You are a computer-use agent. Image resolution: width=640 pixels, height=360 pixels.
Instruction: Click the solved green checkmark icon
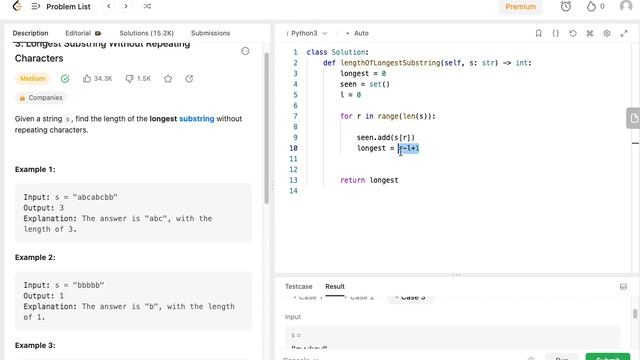click(x=65, y=78)
